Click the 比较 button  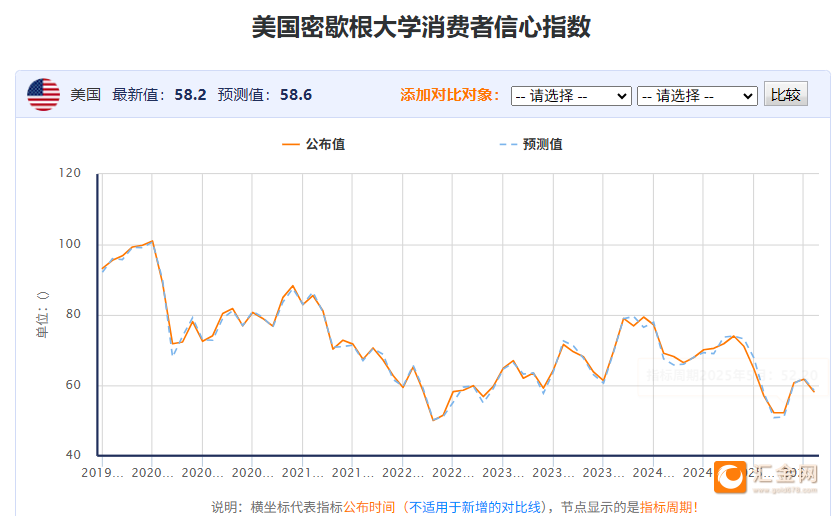tap(786, 94)
